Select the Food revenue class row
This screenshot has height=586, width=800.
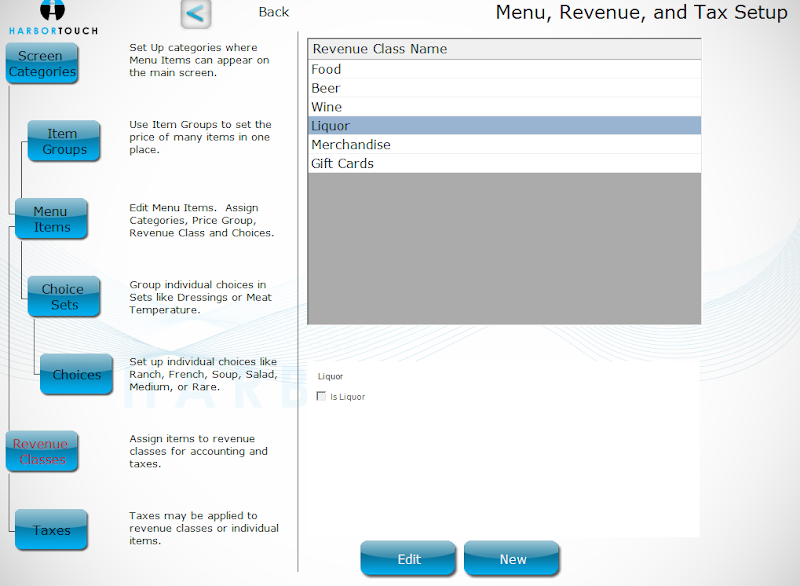pyautogui.click(x=505, y=69)
